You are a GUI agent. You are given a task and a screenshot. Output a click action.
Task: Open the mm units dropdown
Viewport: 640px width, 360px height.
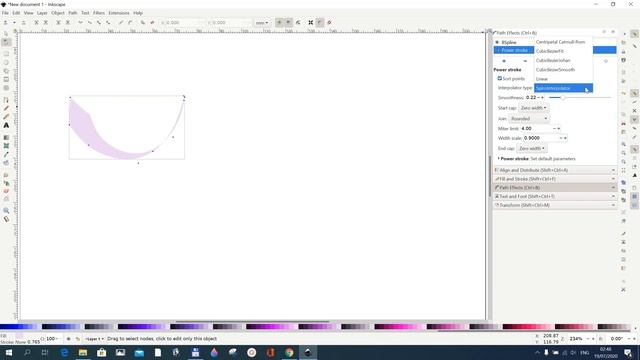(x=262, y=23)
